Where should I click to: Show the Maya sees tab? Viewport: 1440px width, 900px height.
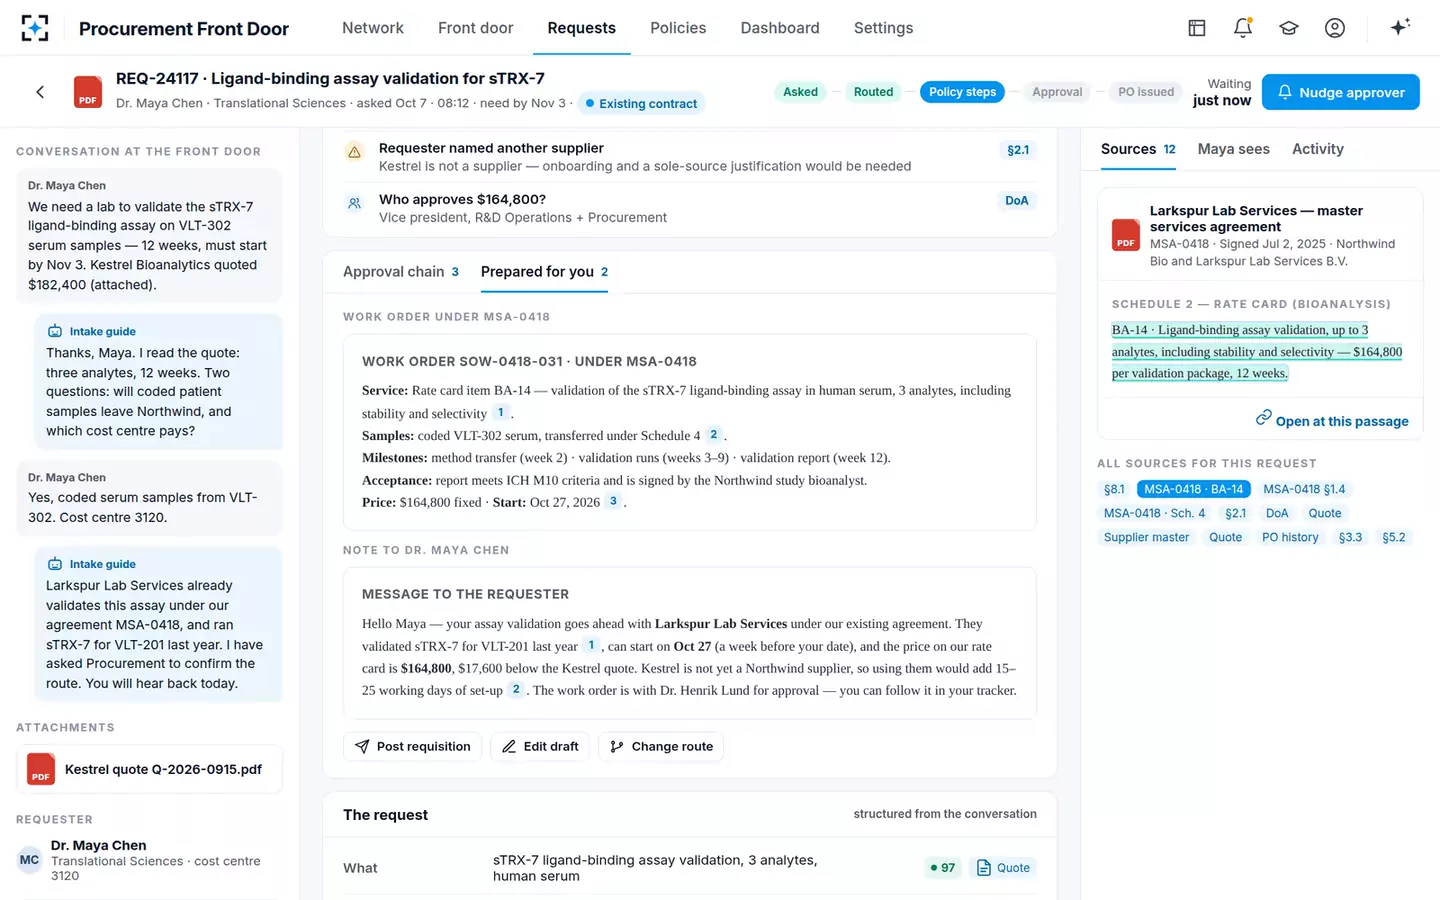click(1234, 149)
